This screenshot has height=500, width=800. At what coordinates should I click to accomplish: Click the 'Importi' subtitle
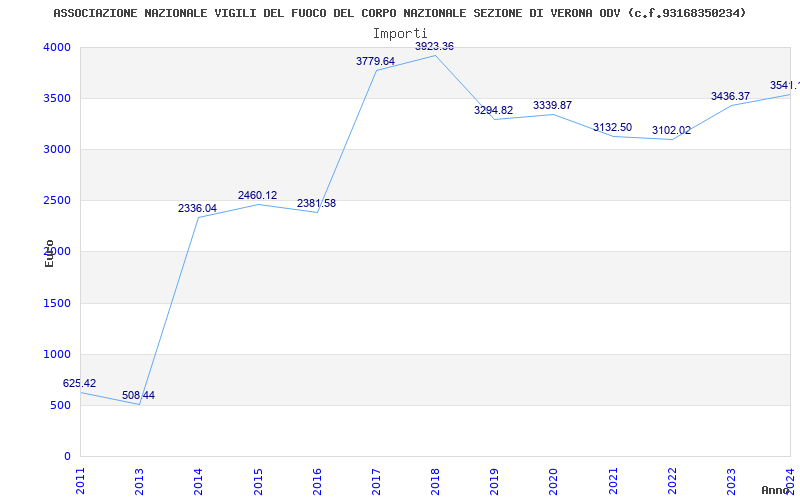point(400,34)
